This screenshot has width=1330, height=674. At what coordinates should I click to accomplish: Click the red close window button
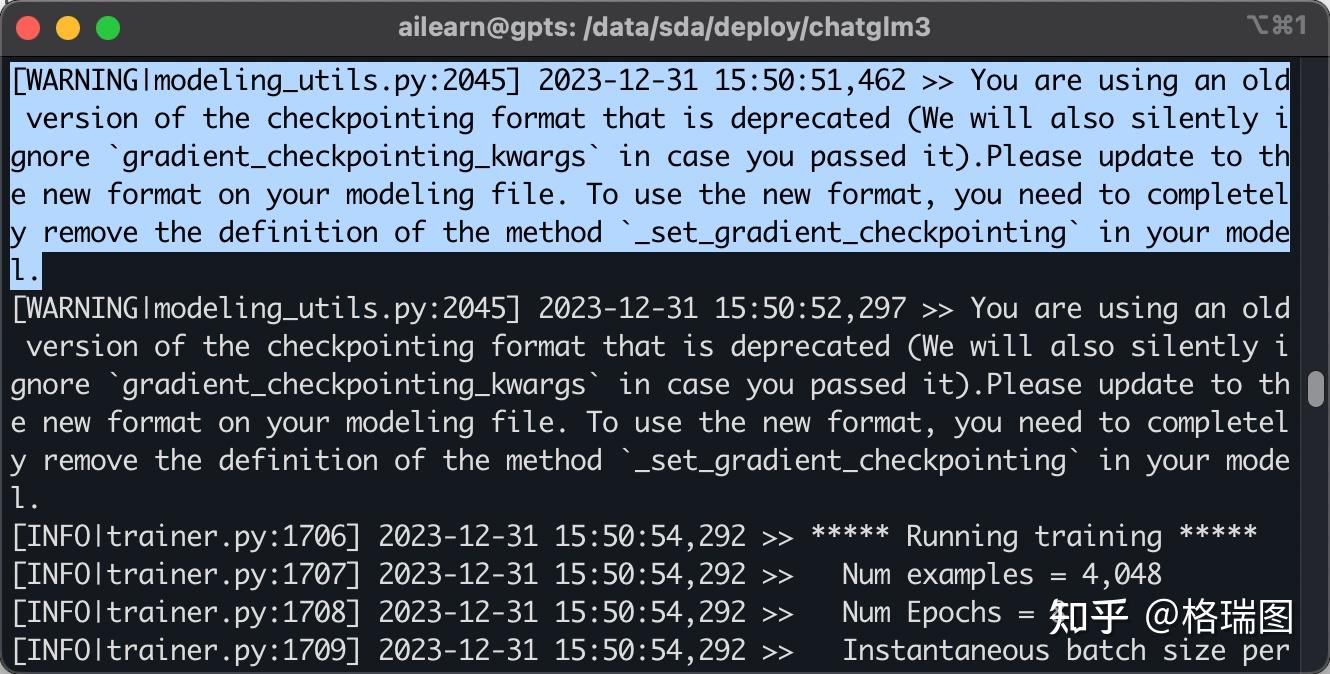tap(28, 28)
